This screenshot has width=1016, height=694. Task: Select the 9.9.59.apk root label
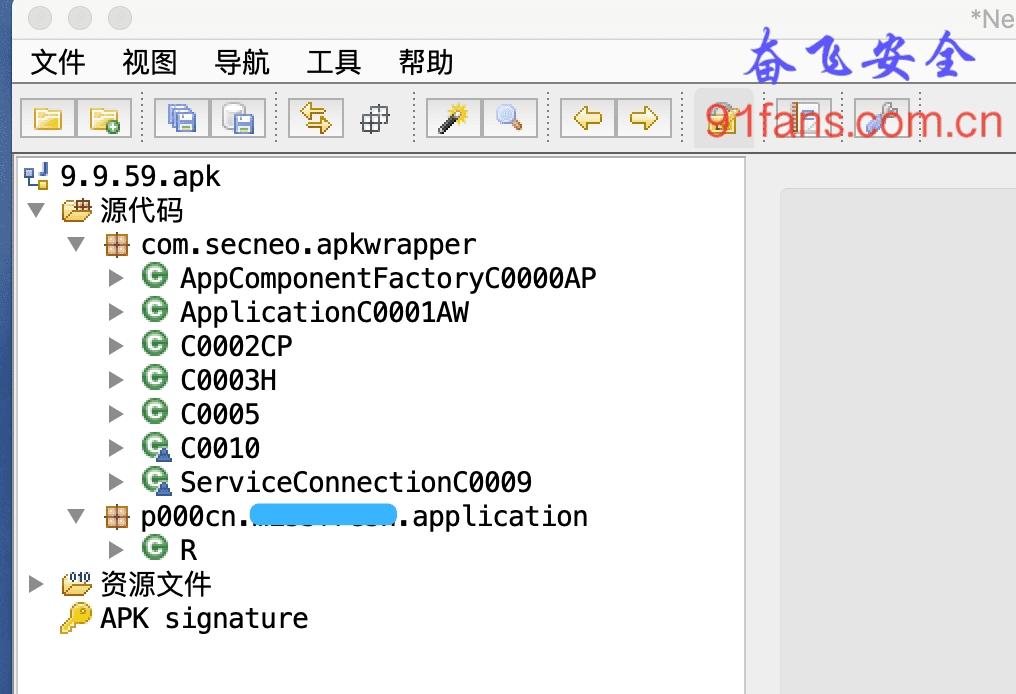[x=141, y=177]
